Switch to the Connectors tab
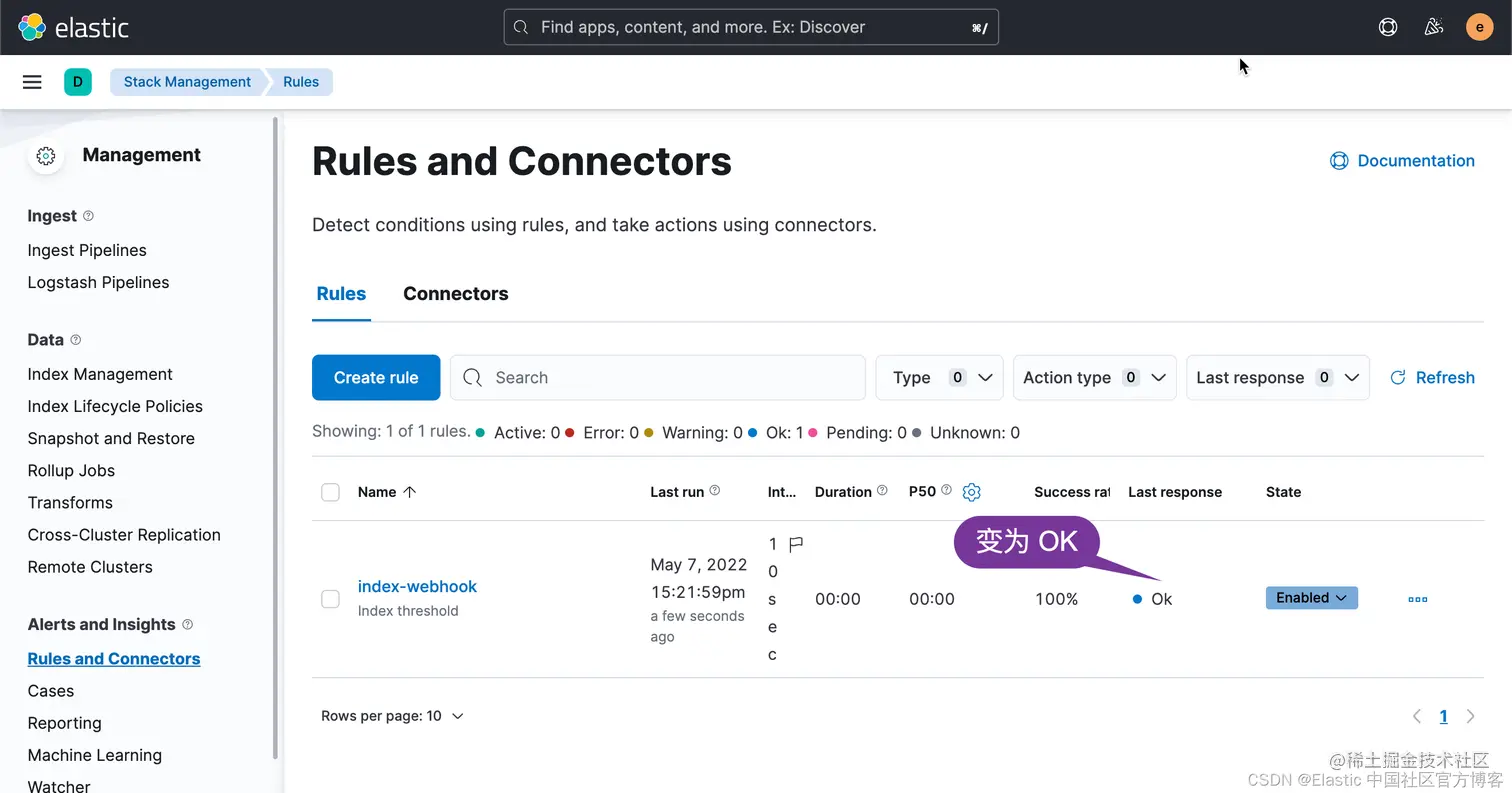The height and width of the screenshot is (793, 1512). click(455, 294)
